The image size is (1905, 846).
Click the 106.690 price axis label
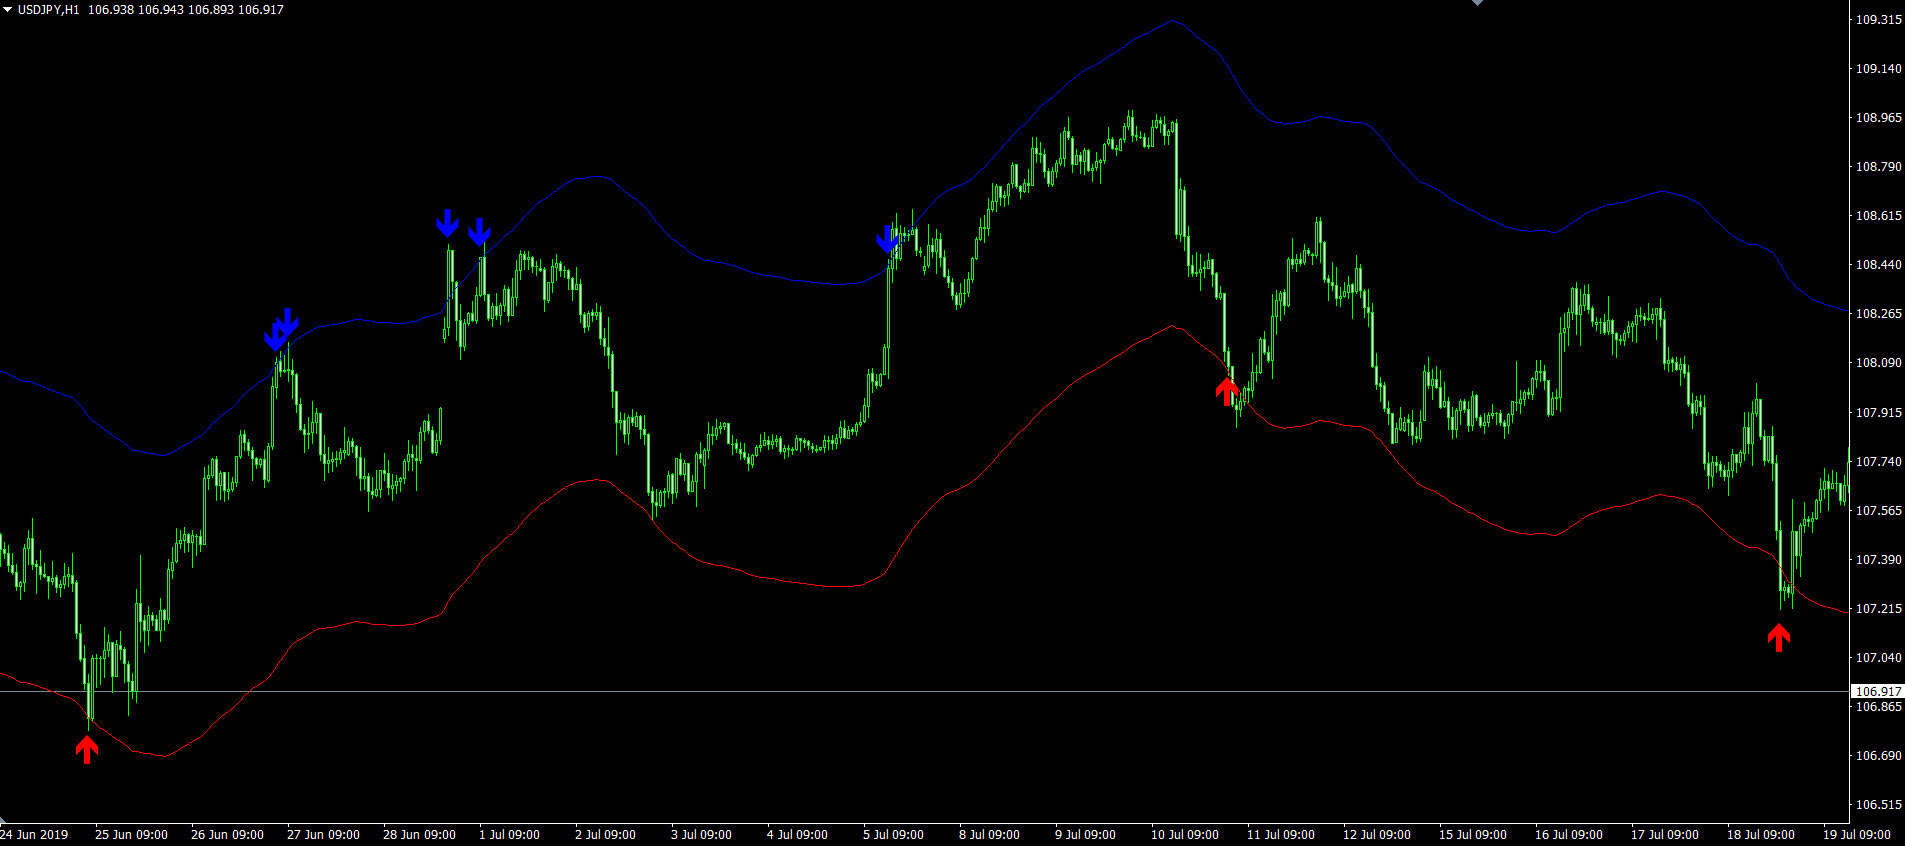(x=1879, y=756)
